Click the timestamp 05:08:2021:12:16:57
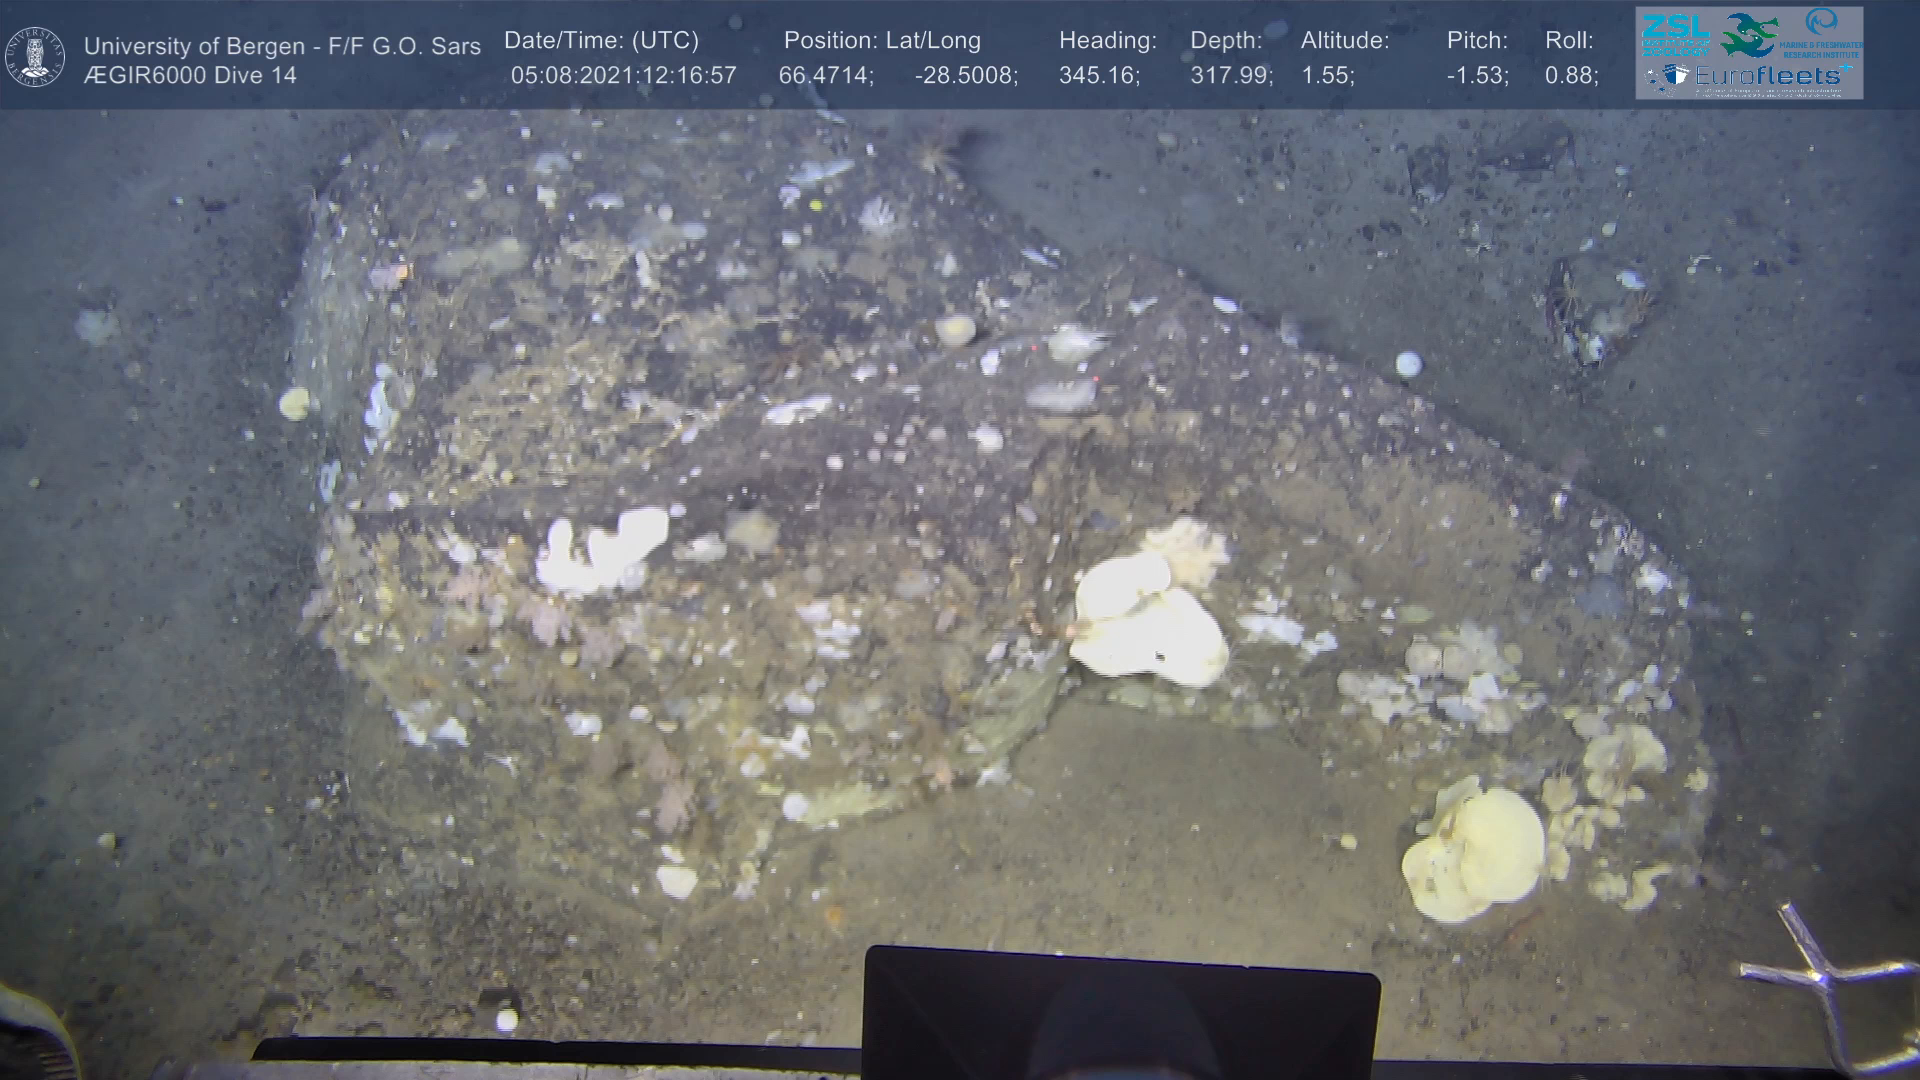 pos(623,76)
